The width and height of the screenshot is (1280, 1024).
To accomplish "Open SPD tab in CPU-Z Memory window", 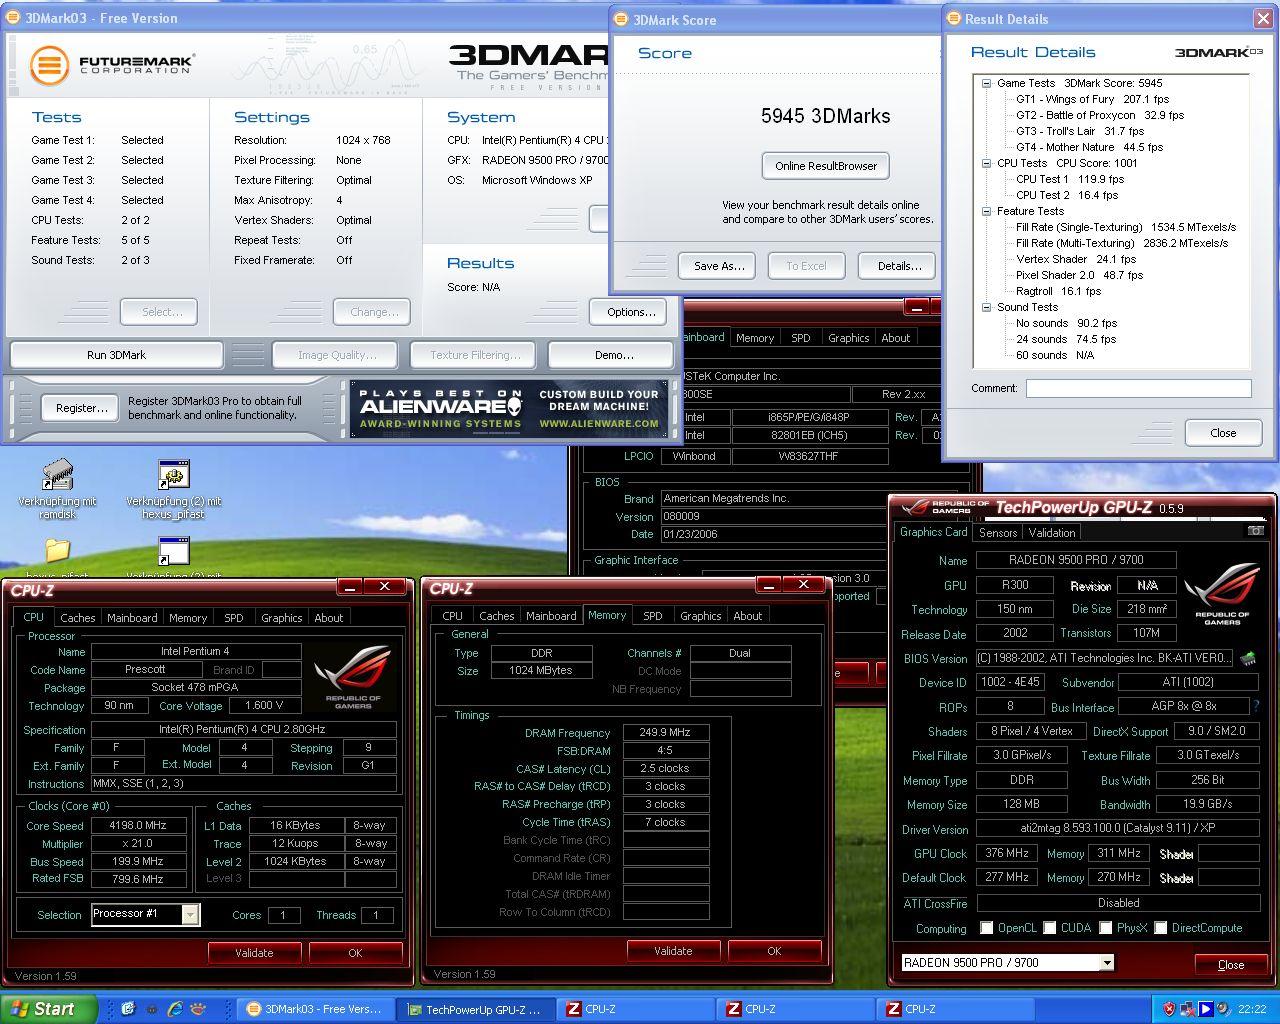I will (x=653, y=616).
